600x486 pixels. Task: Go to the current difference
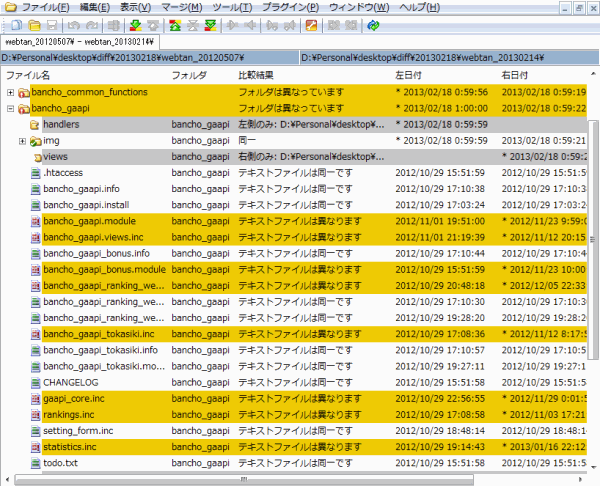tap(192, 26)
